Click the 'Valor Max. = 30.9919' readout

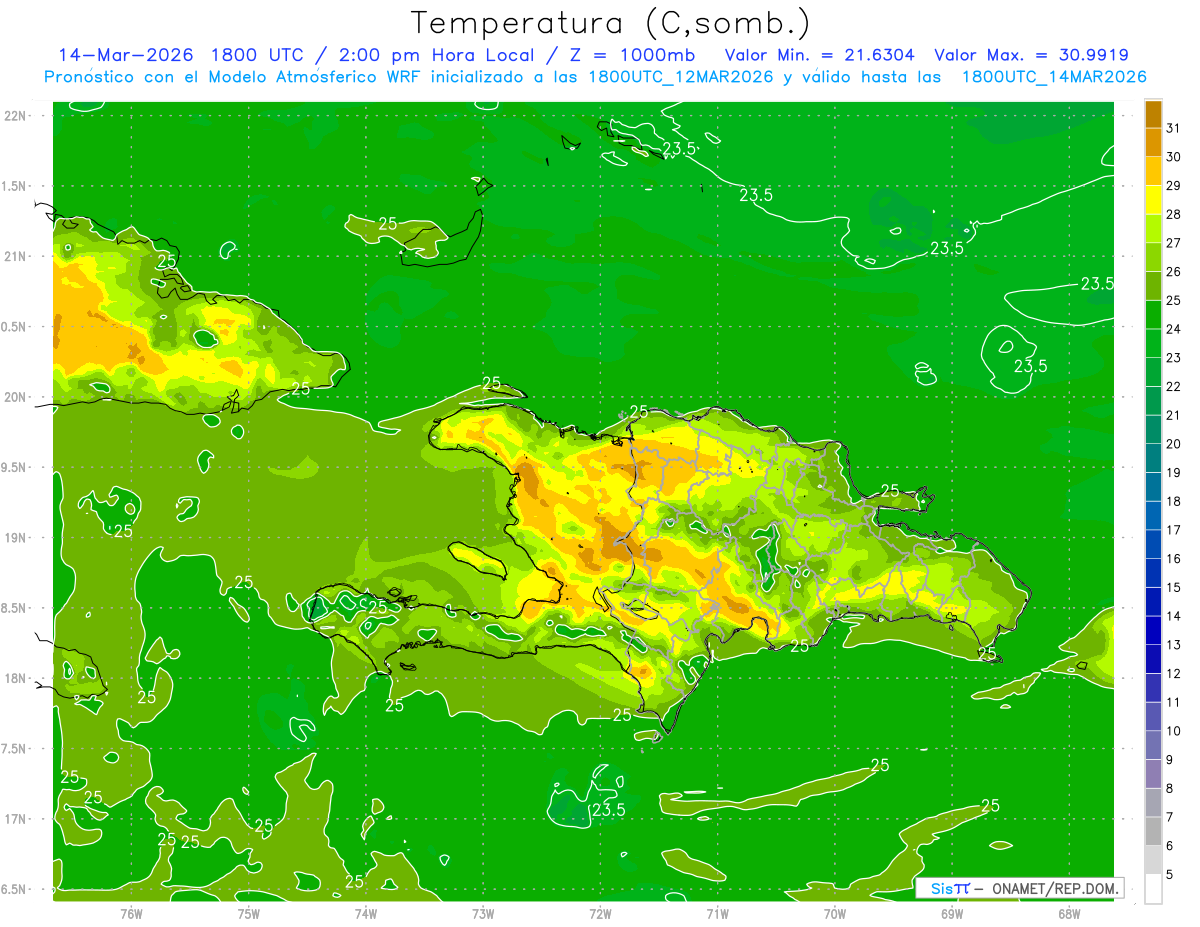[1031, 55]
